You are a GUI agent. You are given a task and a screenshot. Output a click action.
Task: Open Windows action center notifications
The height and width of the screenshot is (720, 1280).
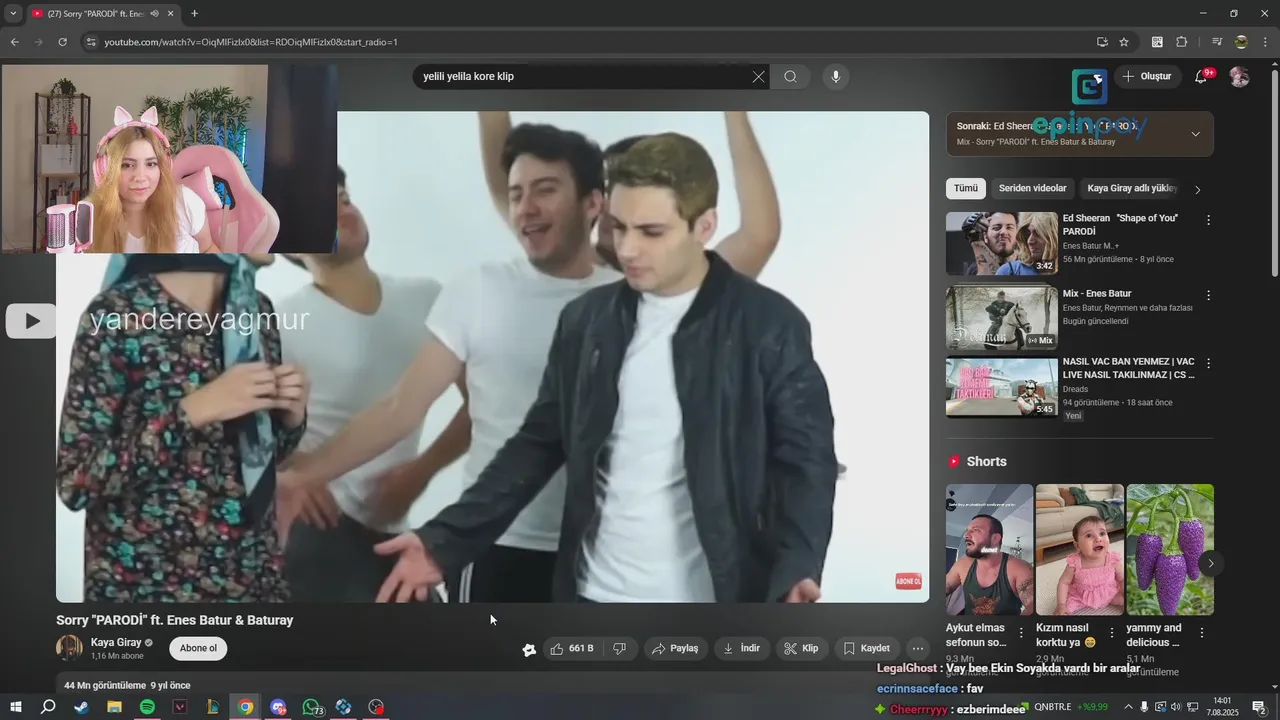pyautogui.click(x=1259, y=707)
